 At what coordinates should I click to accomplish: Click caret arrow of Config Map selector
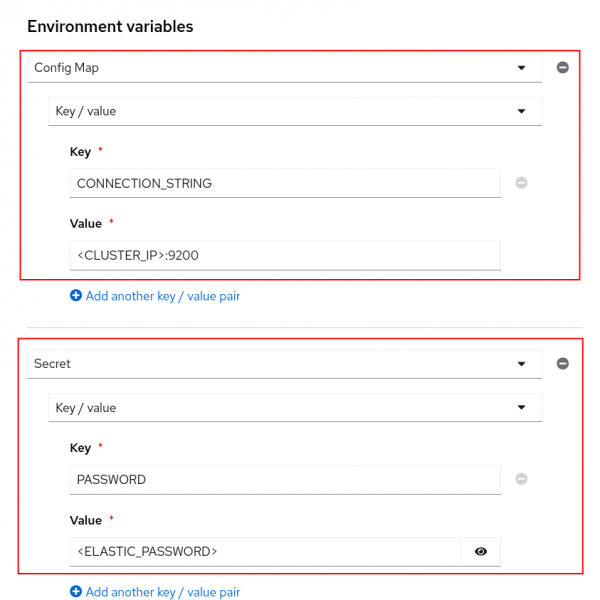[521, 68]
